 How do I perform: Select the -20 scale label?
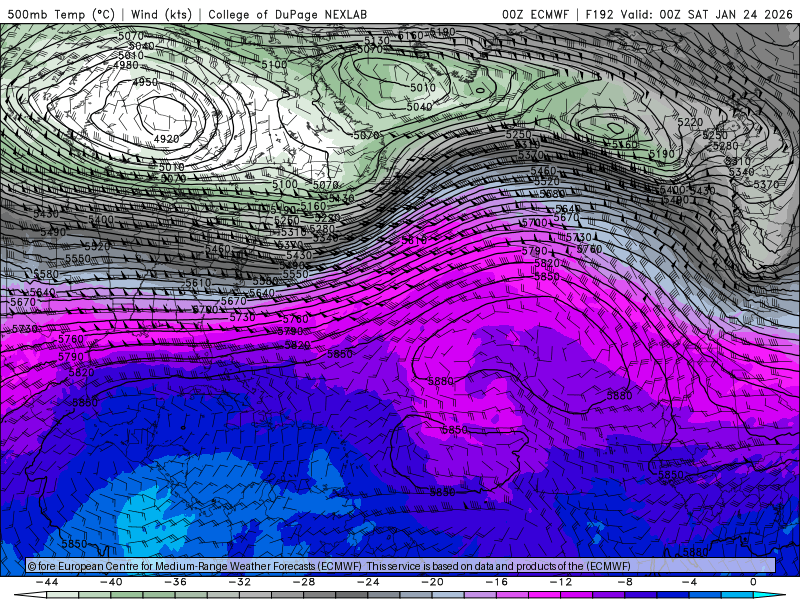433,582
